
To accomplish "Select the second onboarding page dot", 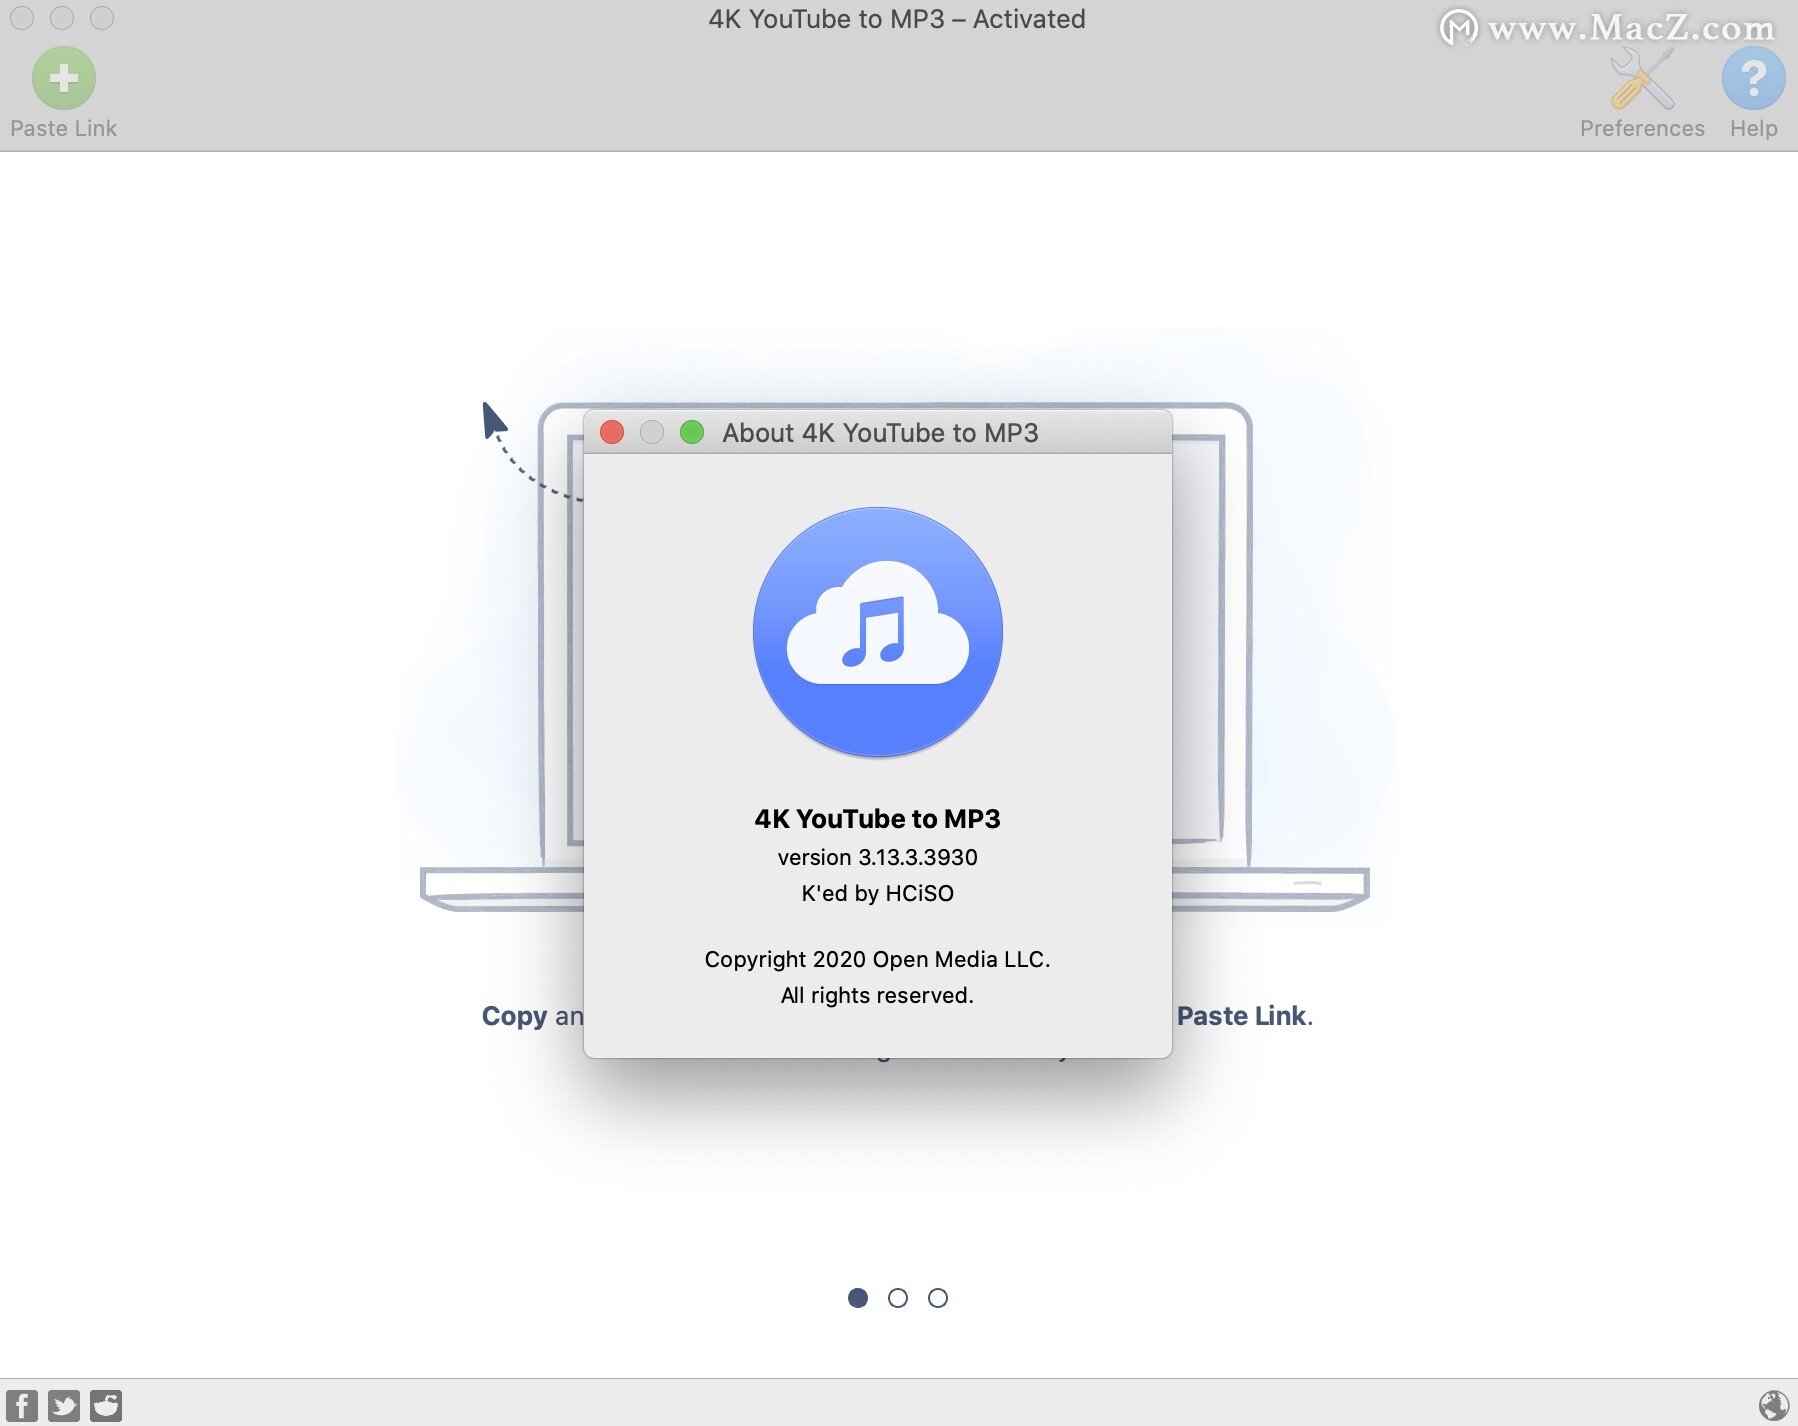I will [x=898, y=1298].
